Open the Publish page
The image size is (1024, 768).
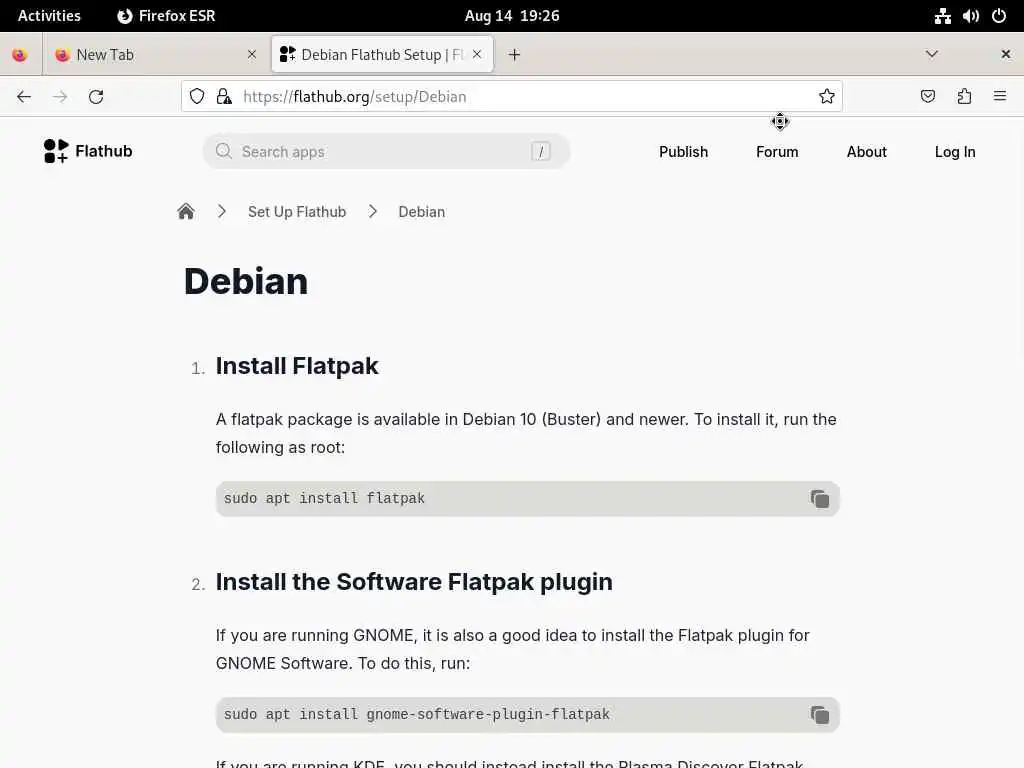pyautogui.click(x=683, y=152)
